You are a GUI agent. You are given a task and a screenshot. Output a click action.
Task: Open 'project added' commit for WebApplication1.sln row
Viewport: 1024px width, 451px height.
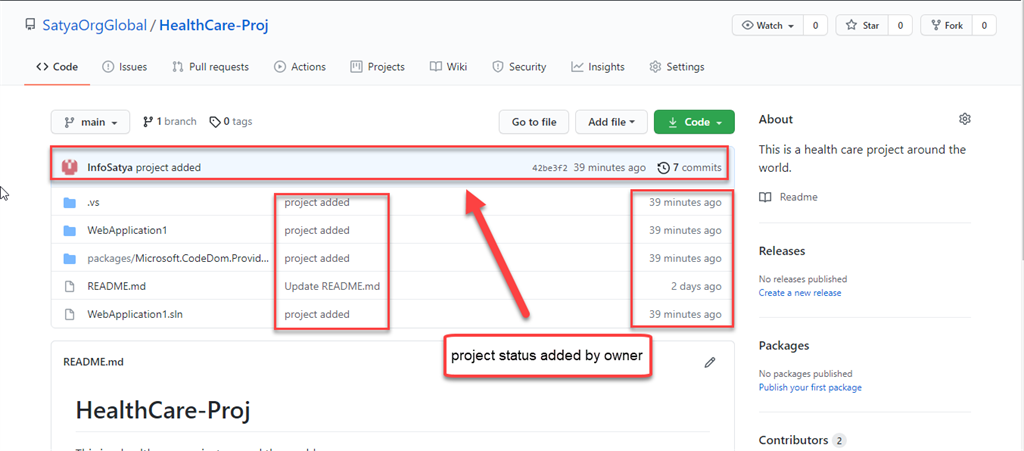pos(317,314)
